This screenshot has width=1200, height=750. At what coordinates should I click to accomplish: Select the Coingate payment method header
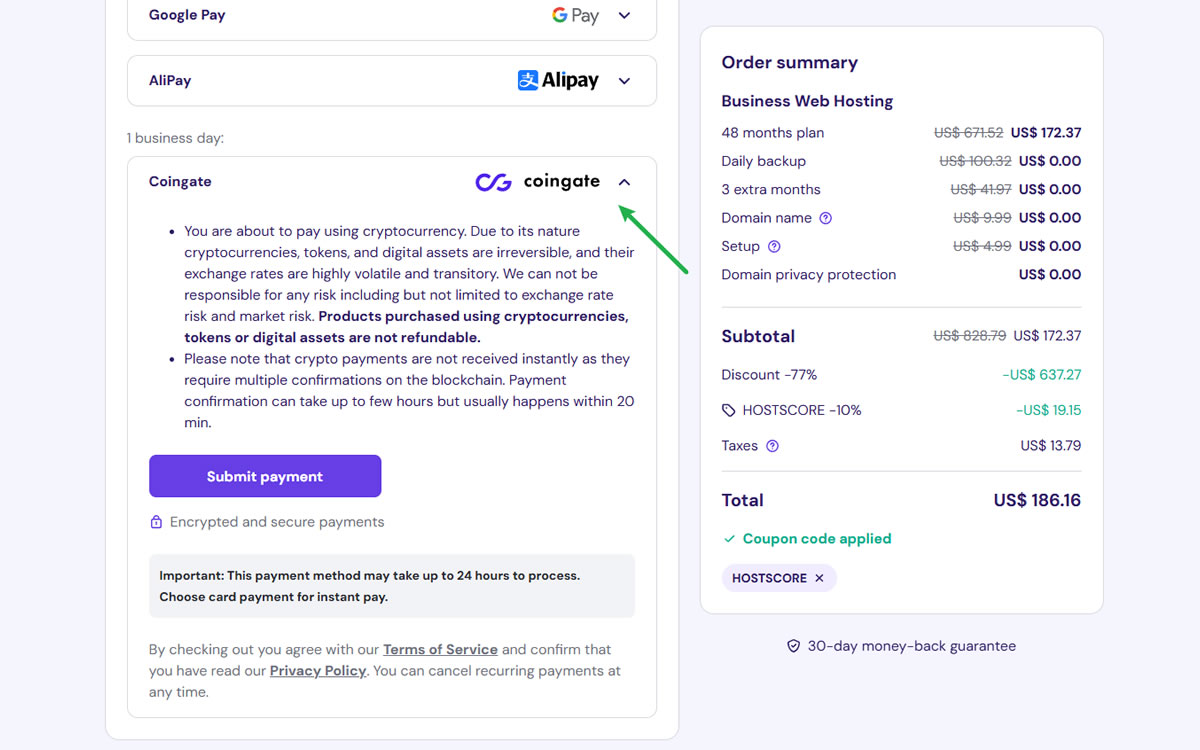[180, 182]
